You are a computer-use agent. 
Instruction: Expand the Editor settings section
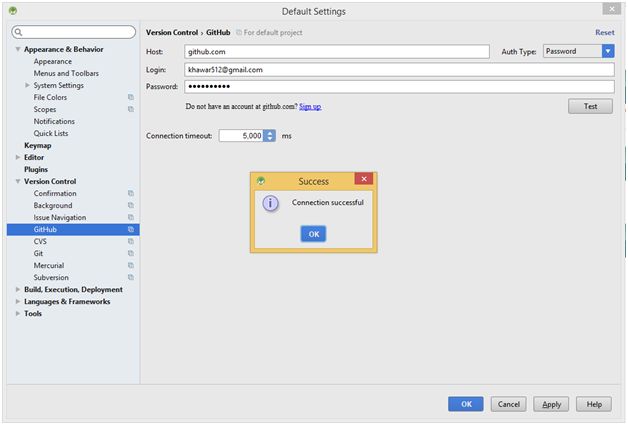coord(18,157)
